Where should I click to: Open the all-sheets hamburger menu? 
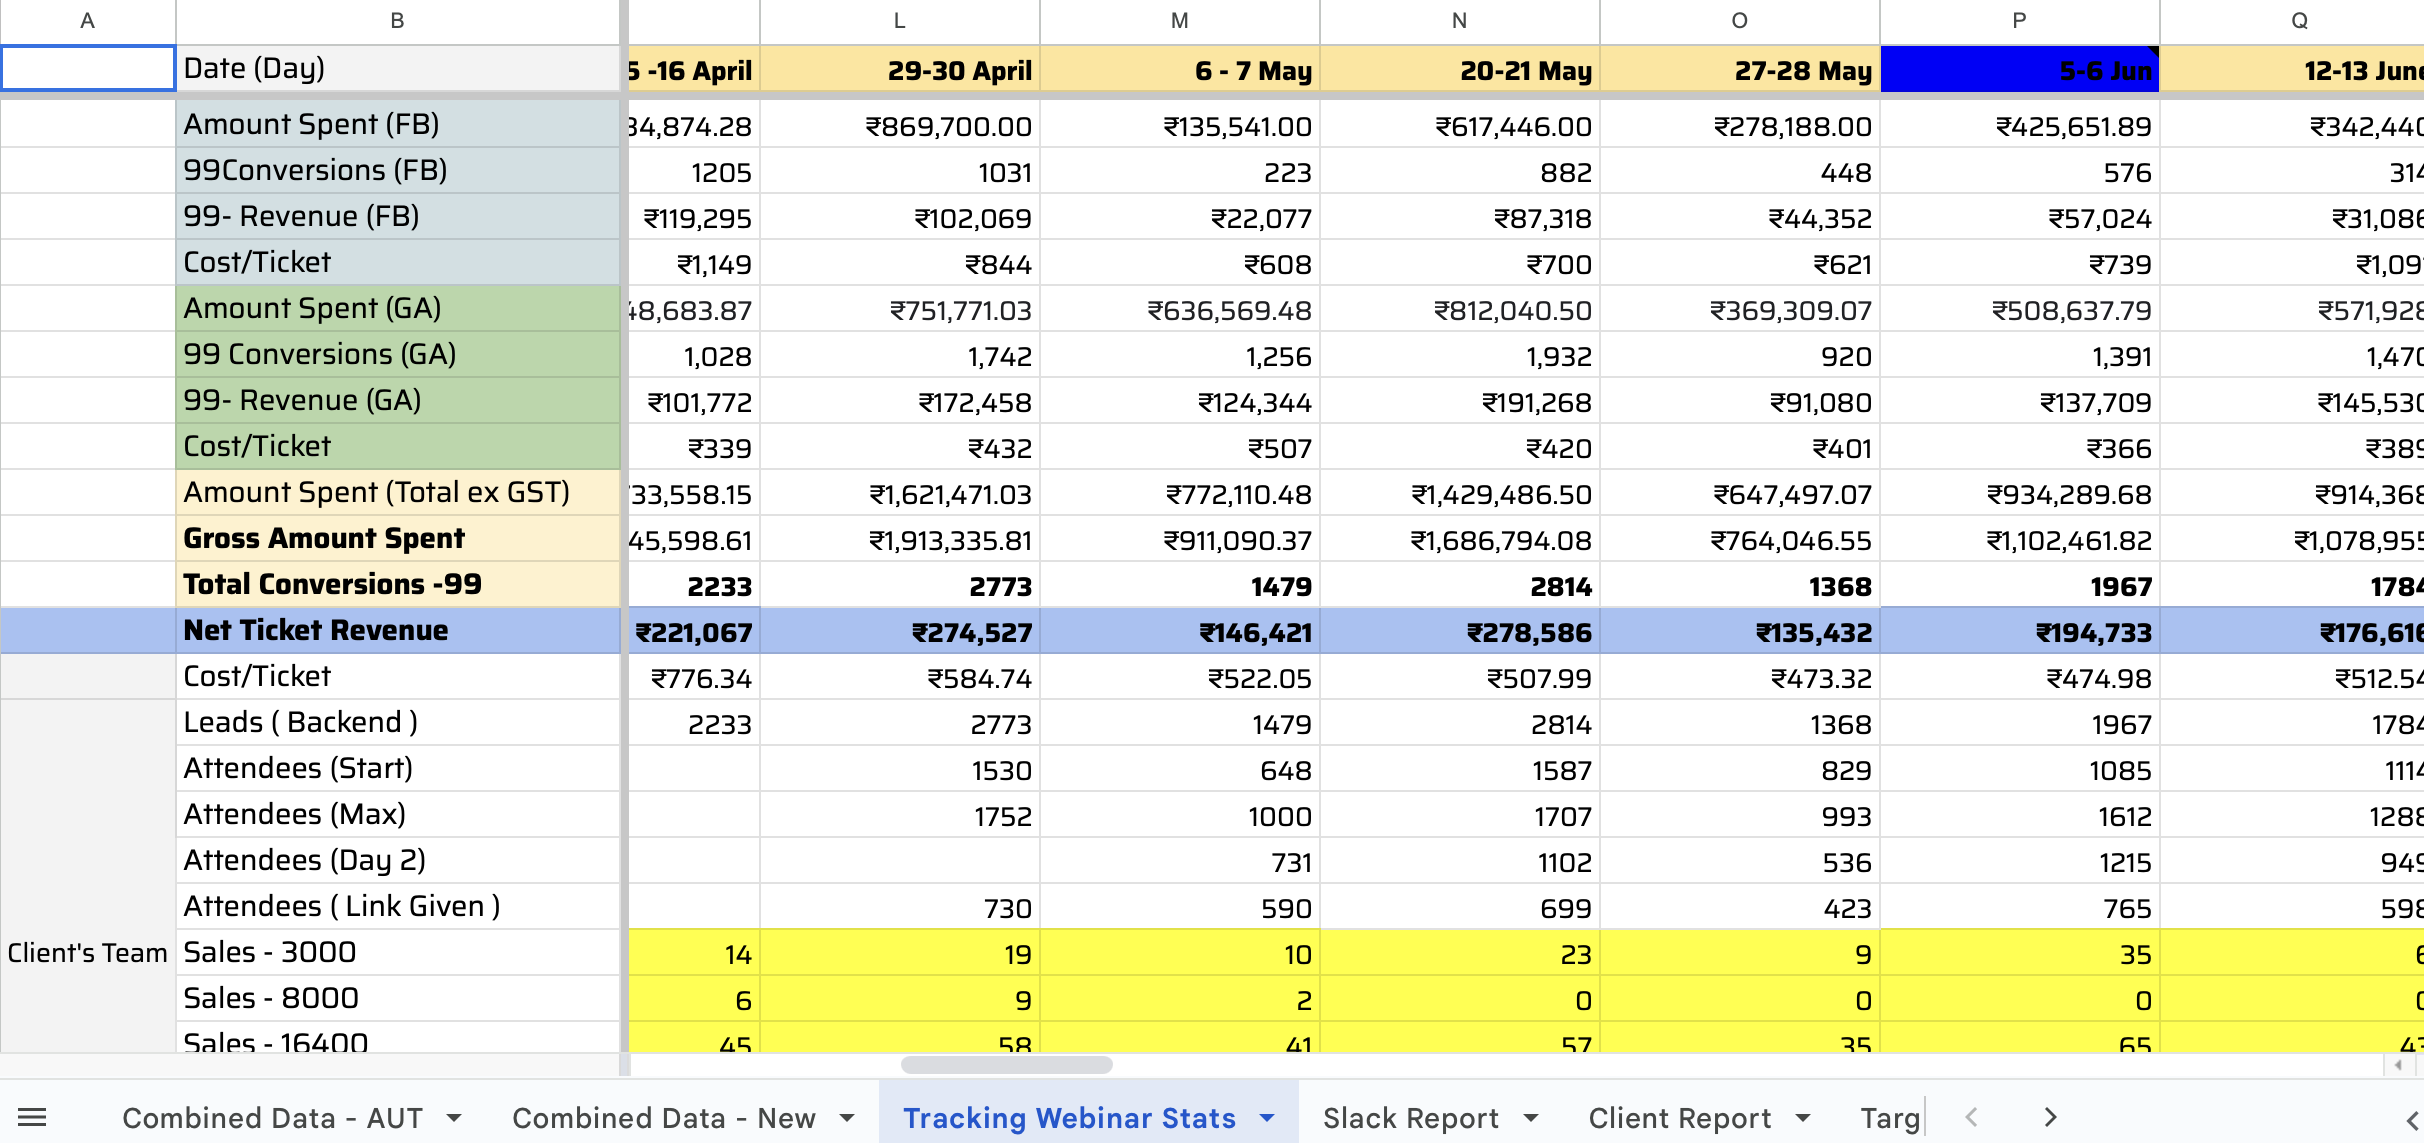34,1117
